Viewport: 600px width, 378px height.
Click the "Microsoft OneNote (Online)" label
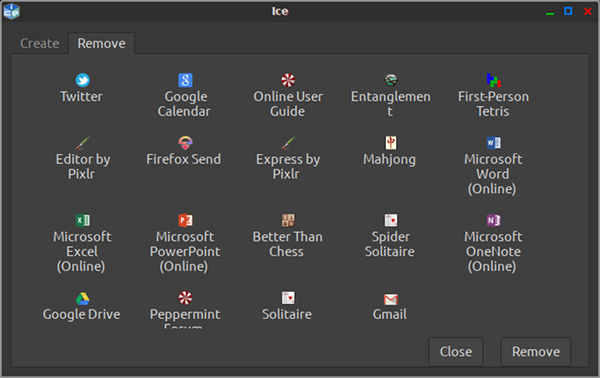tap(493, 251)
